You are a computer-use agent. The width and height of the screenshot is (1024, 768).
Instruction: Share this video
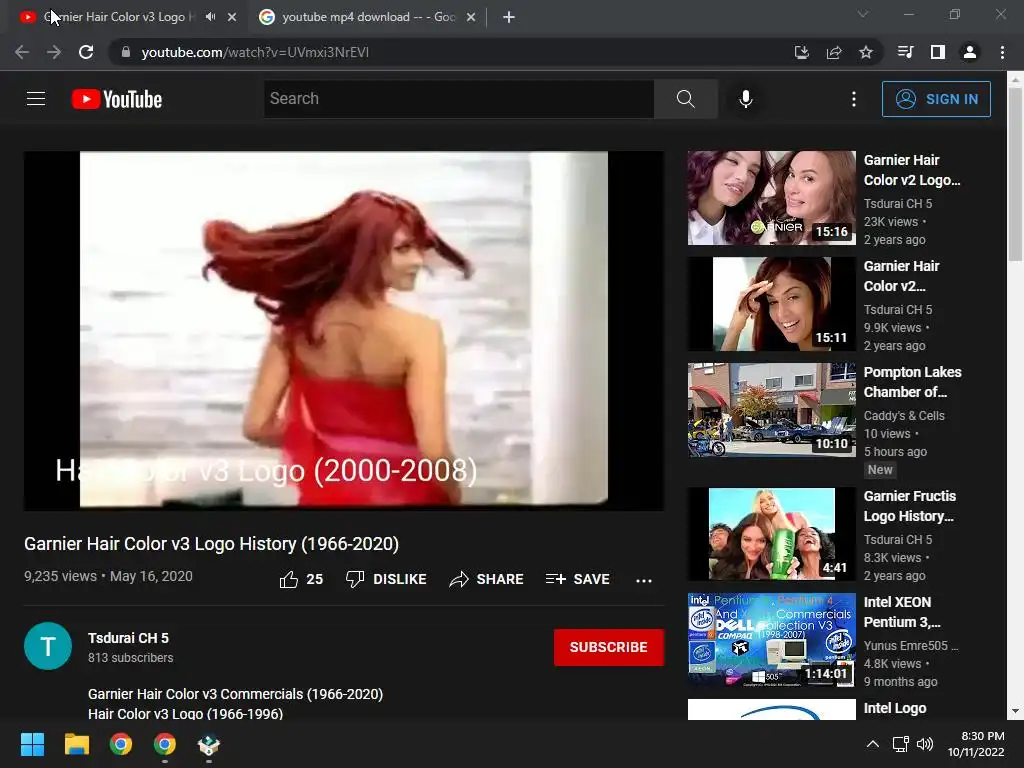(487, 579)
